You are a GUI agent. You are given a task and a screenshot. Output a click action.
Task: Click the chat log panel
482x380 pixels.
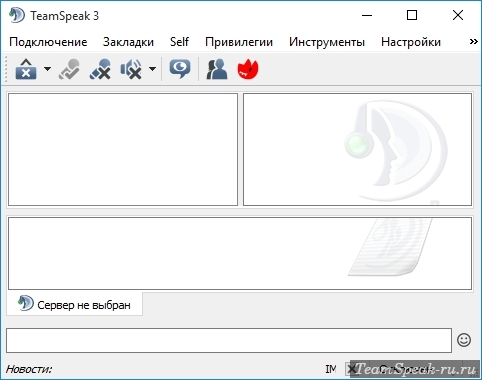[240, 253]
